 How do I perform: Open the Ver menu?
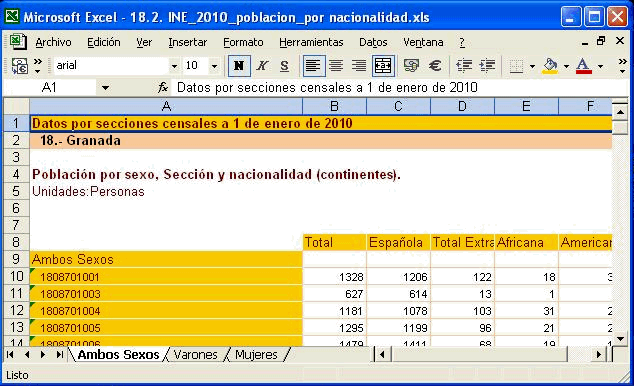click(144, 42)
